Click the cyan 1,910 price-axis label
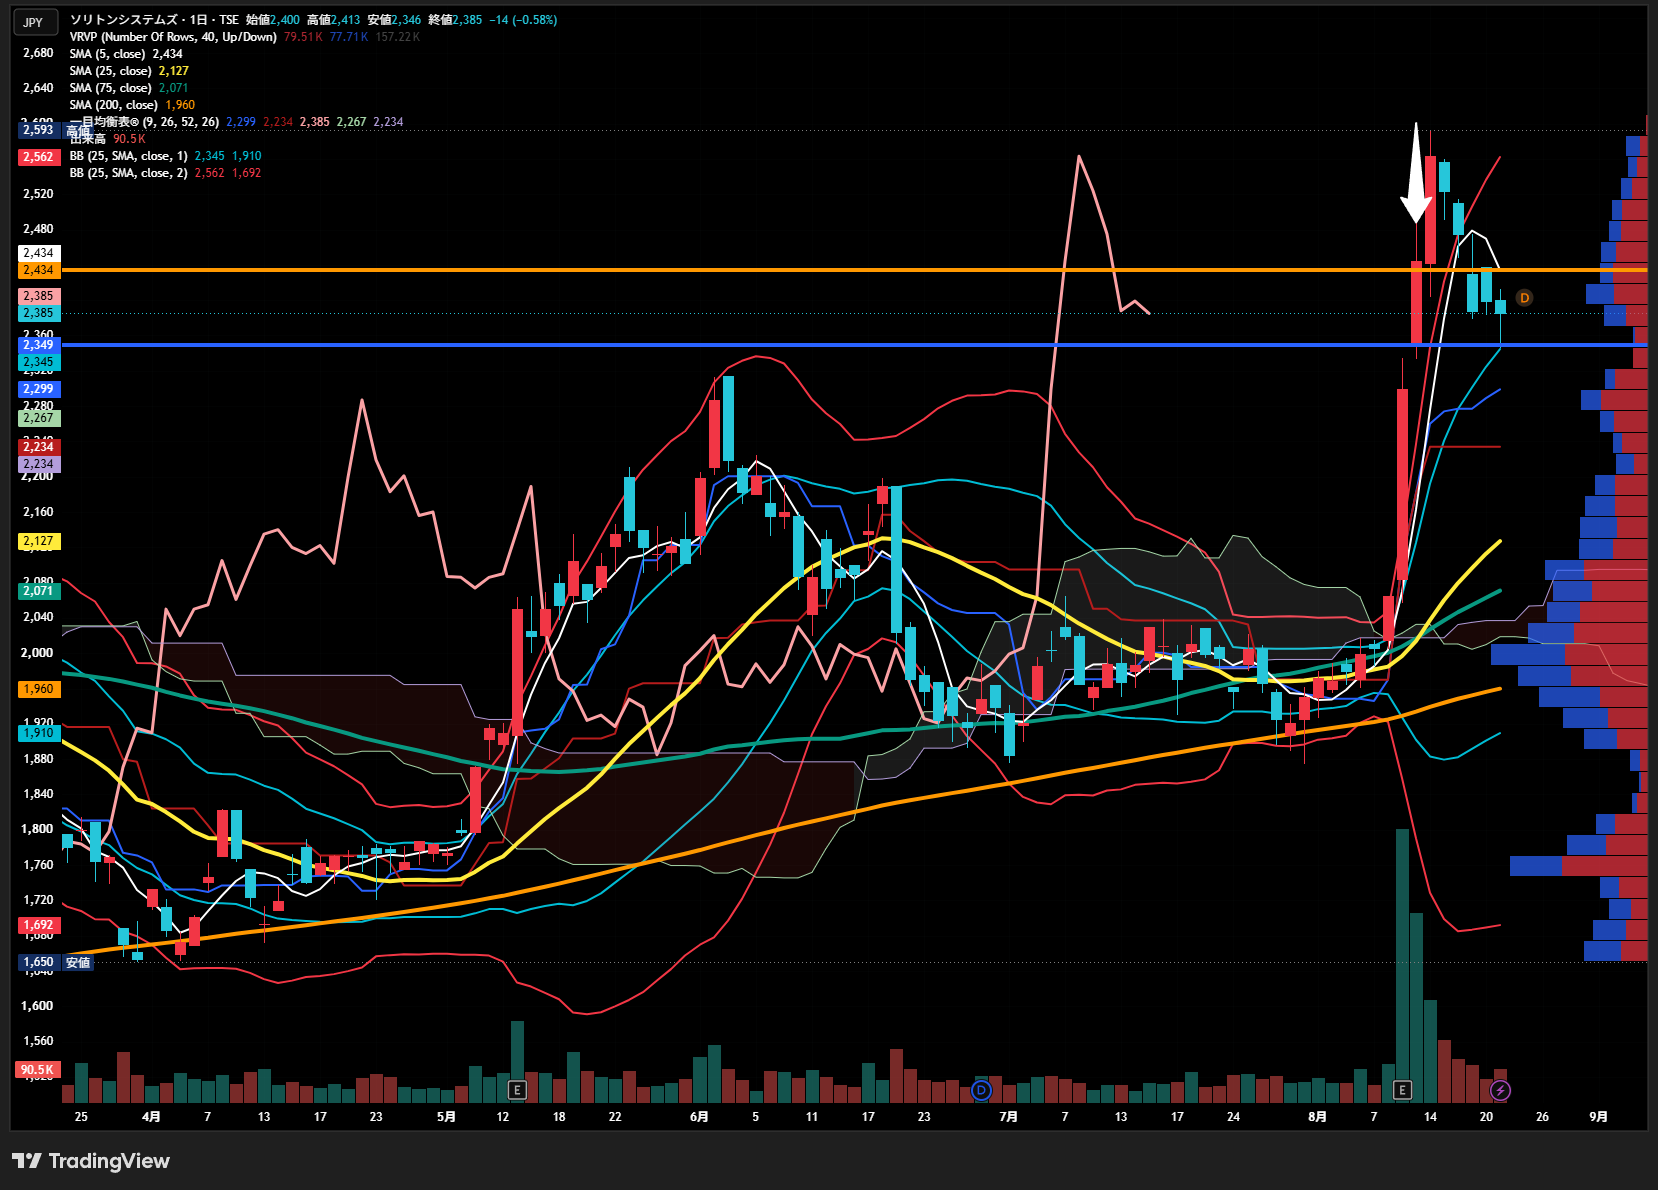Viewport: 1658px width, 1190px height. point(38,733)
